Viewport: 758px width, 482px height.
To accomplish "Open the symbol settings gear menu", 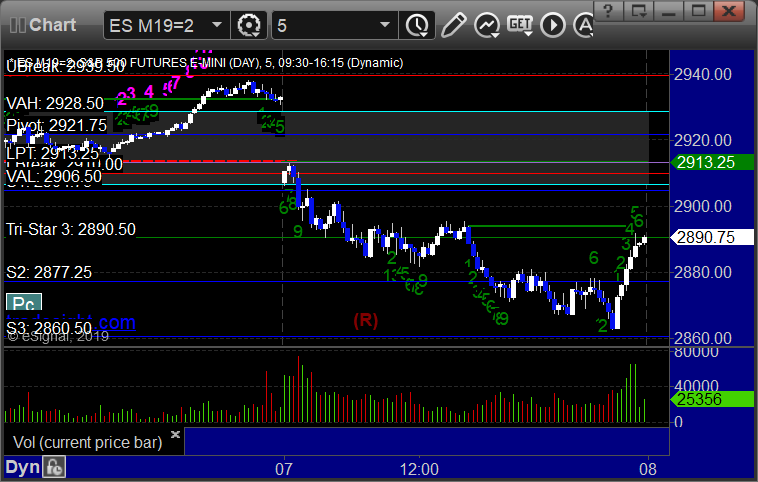I will tap(249, 25).
